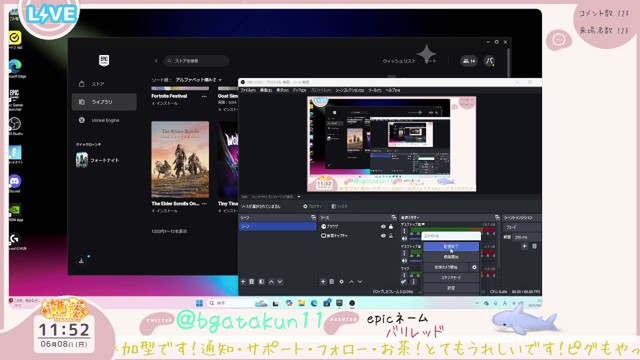Screen dimensions: 640x360
Task: Open options dots for The Elder Scrolls Online
Action: [204, 204]
